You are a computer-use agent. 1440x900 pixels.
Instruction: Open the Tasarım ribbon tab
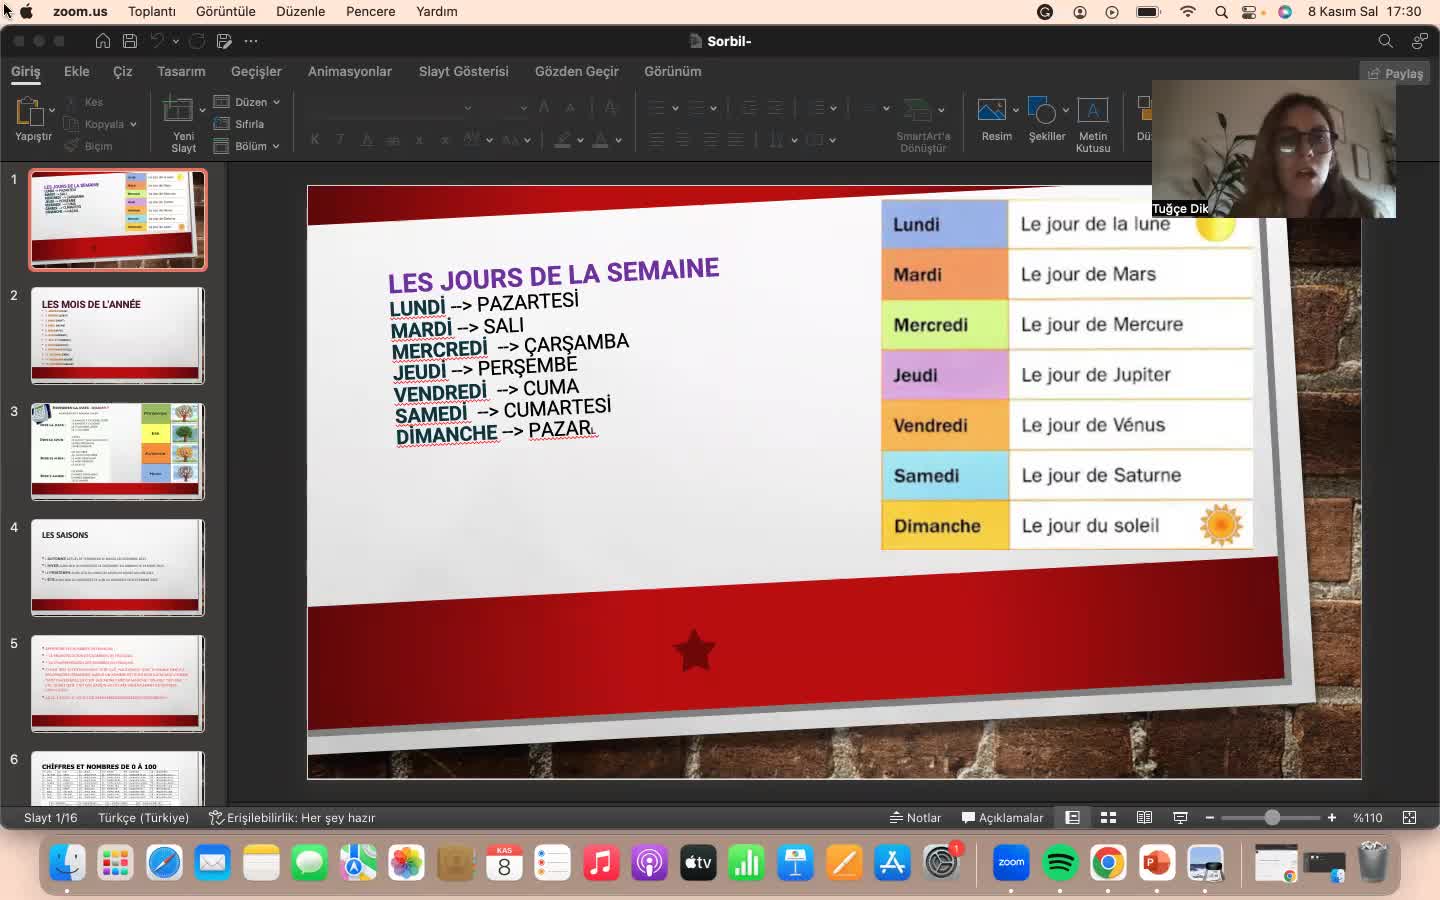(x=181, y=71)
